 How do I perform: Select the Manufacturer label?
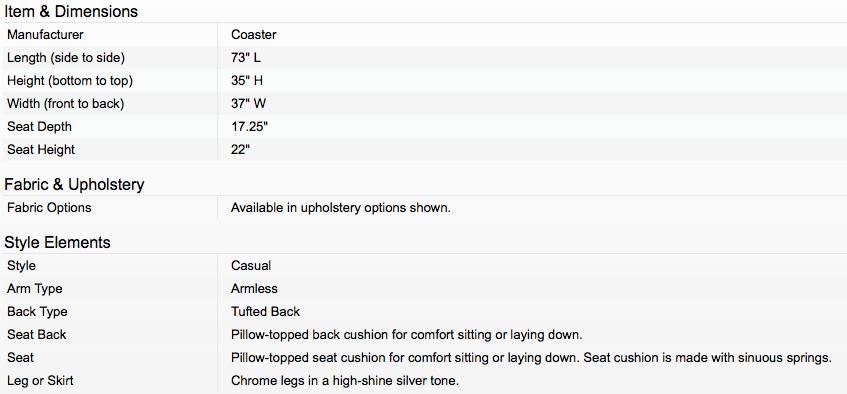click(x=45, y=35)
